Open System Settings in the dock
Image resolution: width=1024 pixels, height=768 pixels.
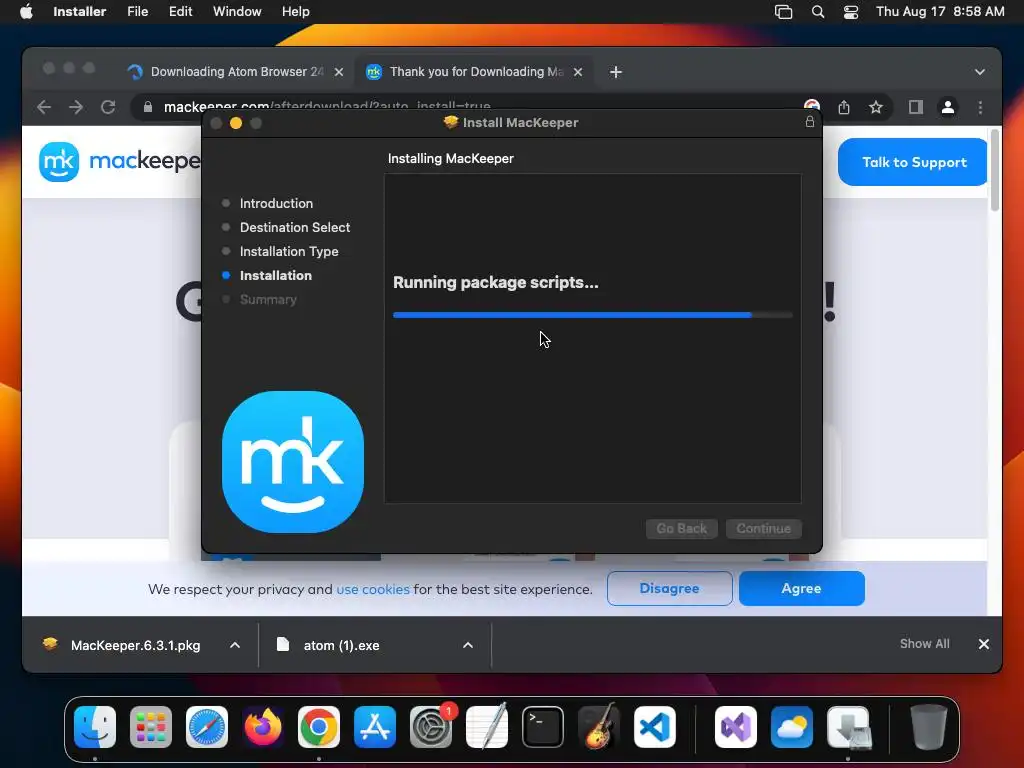tap(431, 726)
